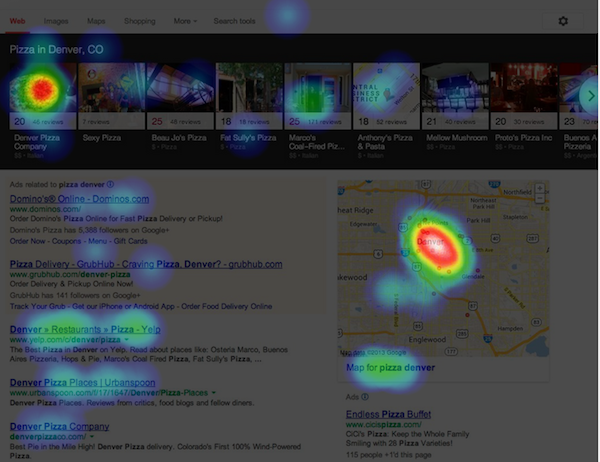
Task: Click the 171 reviews link for Marco's
Action: click(325, 122)
